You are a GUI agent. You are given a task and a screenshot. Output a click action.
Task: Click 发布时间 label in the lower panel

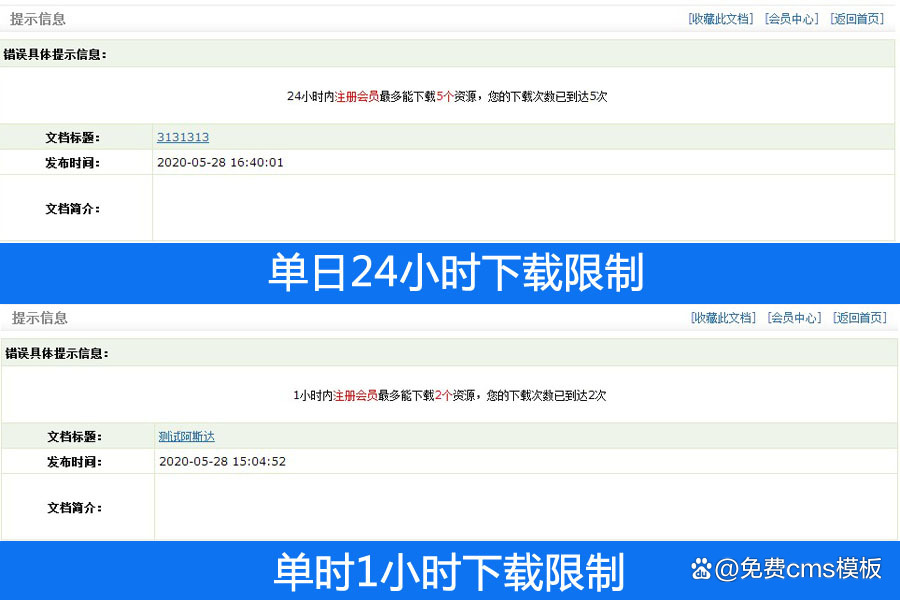point(75,462)
